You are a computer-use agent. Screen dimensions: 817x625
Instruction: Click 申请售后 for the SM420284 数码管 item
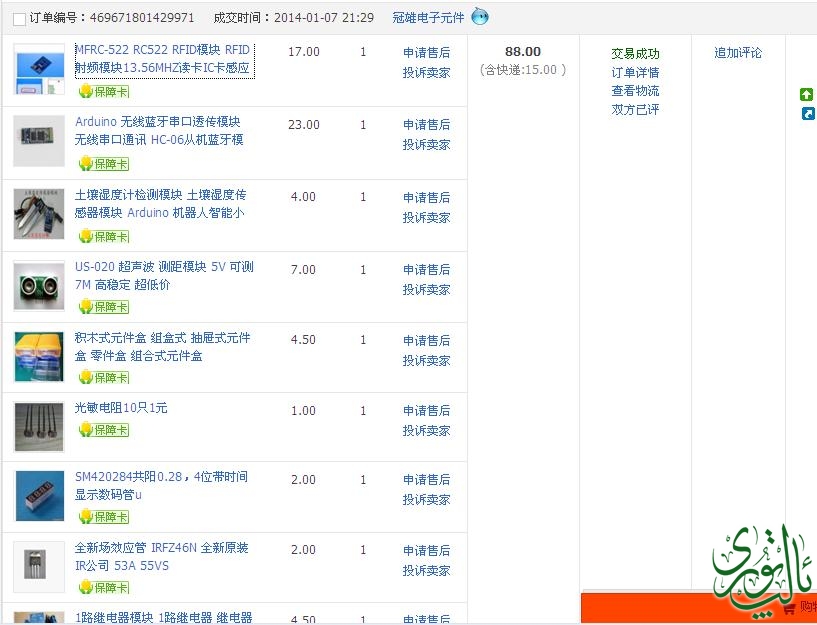point(426,479)
